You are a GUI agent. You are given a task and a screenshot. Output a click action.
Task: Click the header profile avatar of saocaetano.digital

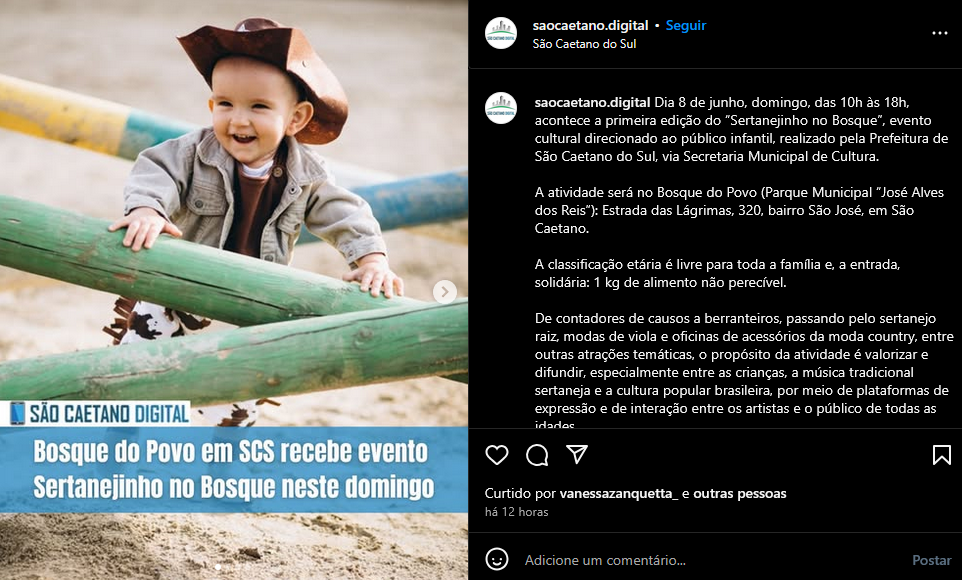click(x=501, y=33)
